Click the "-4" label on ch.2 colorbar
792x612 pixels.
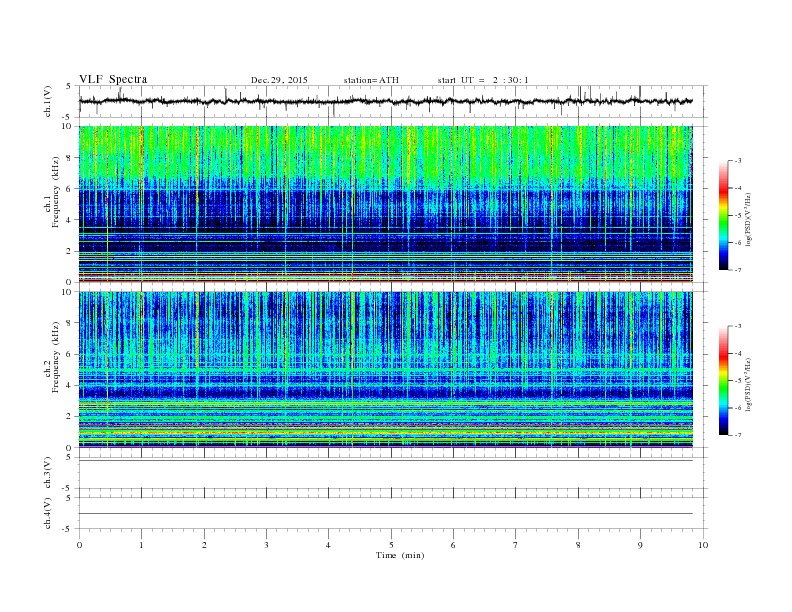click(738, 353)
